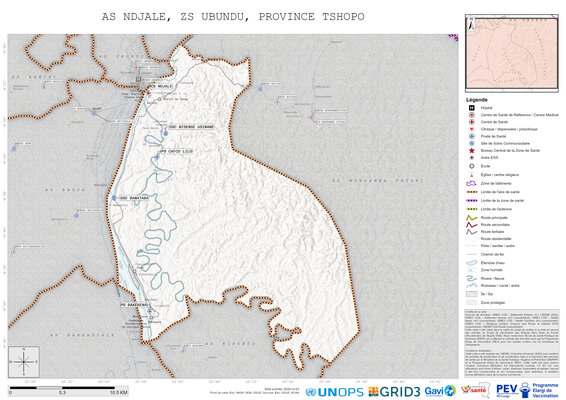Image resolution: width=566 pixels, height=400 pixels.
Task: Click the Piste / sentier / autre legend text
Action: 498,246
